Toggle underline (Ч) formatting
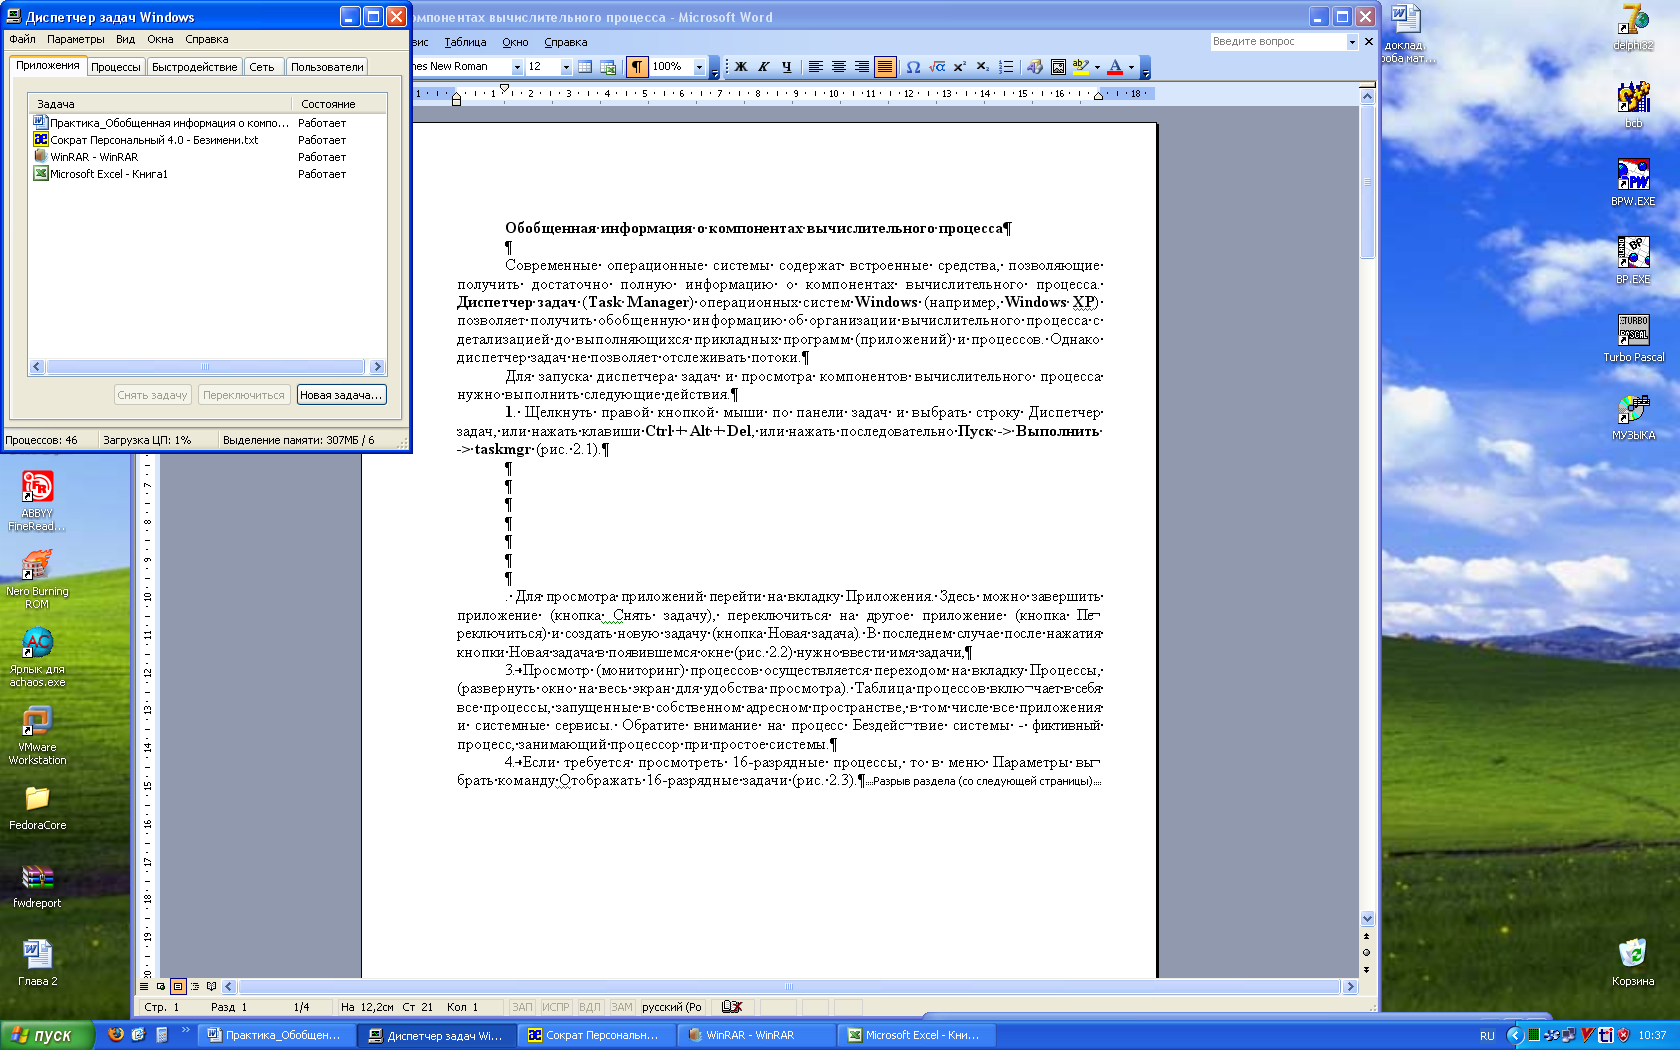Screen dimensions: 1680x1050 (x=787, y=67)
